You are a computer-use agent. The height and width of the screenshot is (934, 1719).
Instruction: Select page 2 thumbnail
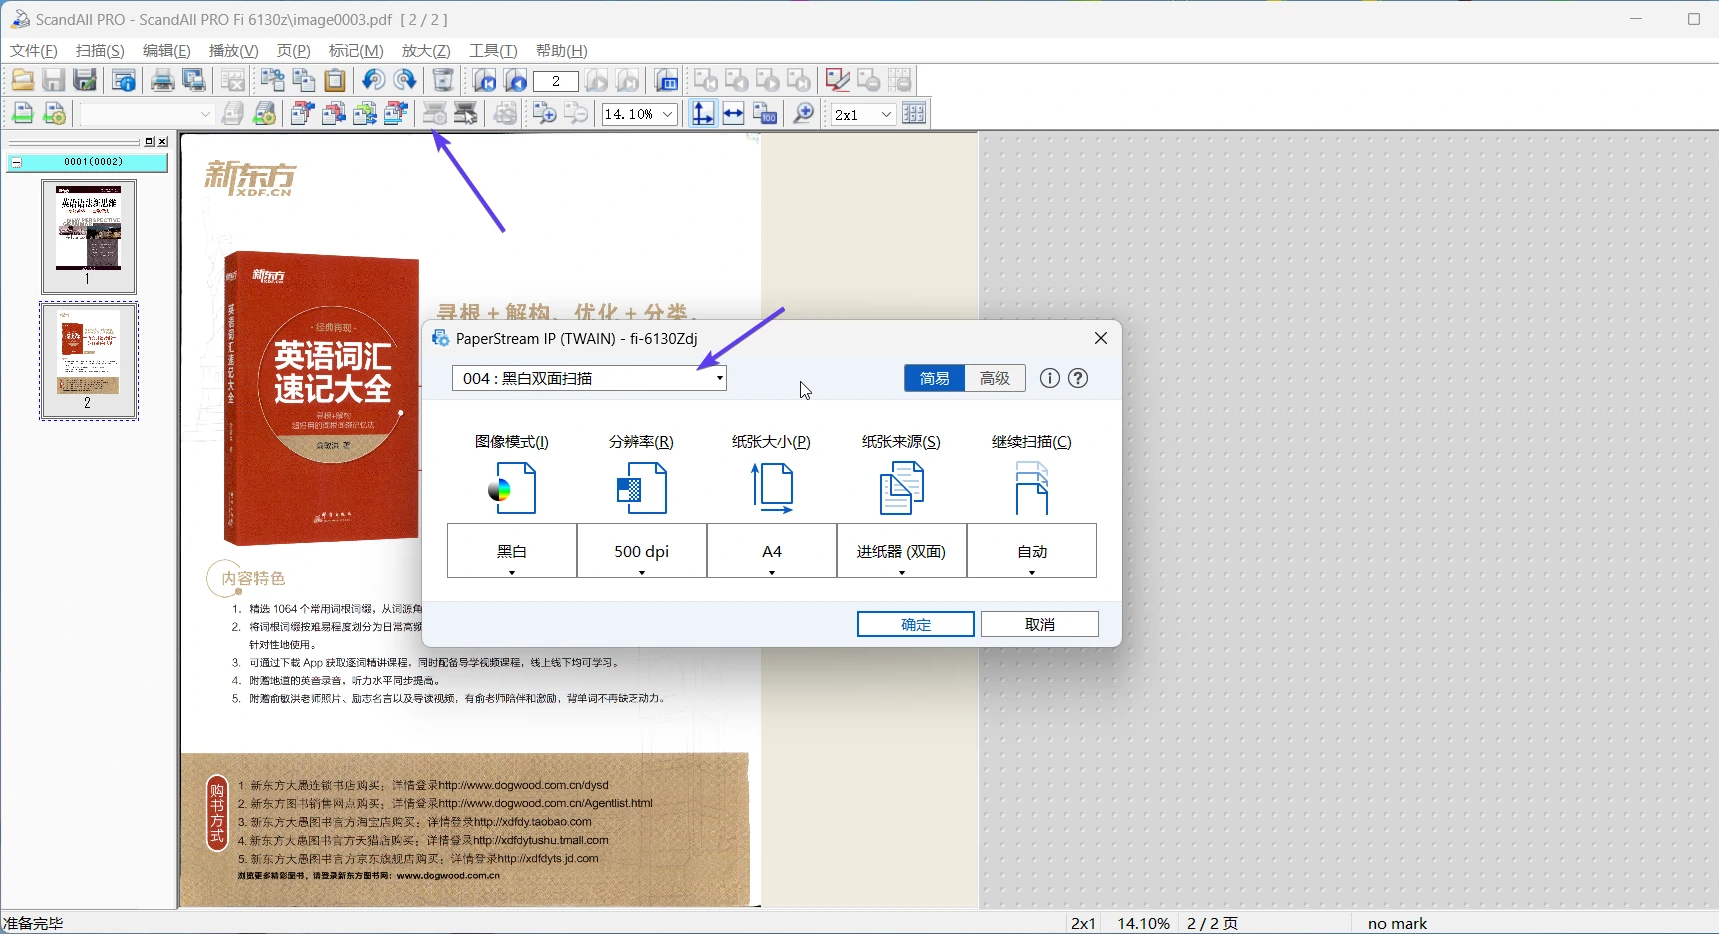89,361
